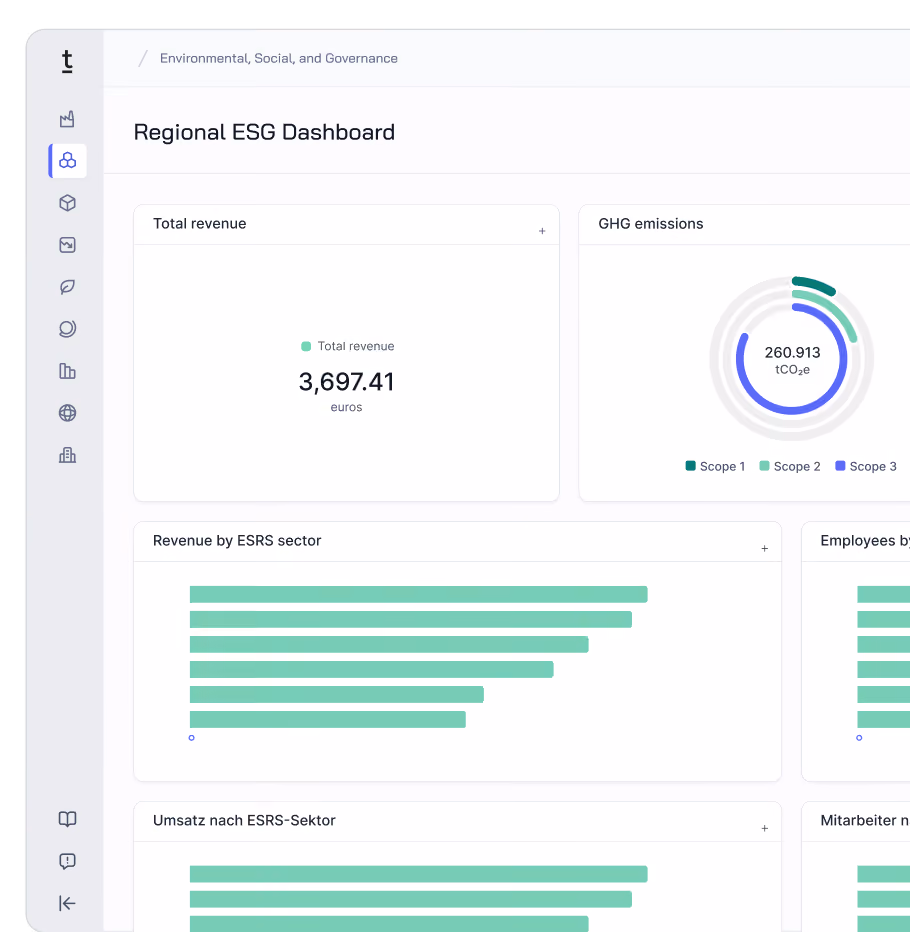Click the circular ring sidebar icon
The image size is (910, 932).
coord(67,329)
